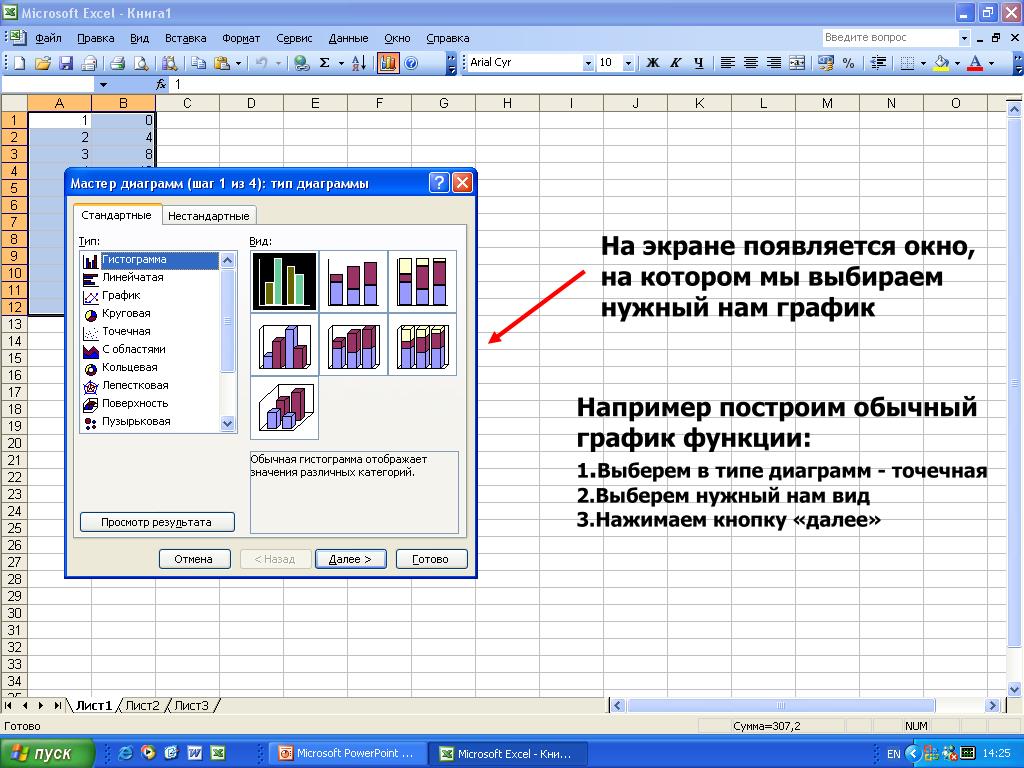Image resolution: width=1024 pixels, height=768 pixels.
Task: Open the font color dropdown arrow
Action: click(x=991, y=63)
